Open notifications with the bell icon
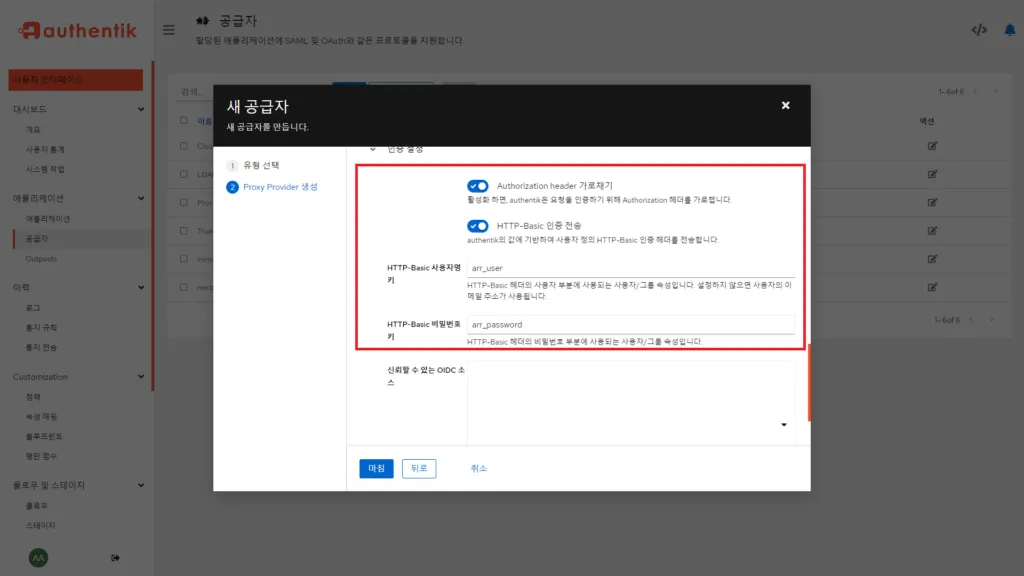The width and height of the screenshot is (1024, 576). click(1009, 30)
